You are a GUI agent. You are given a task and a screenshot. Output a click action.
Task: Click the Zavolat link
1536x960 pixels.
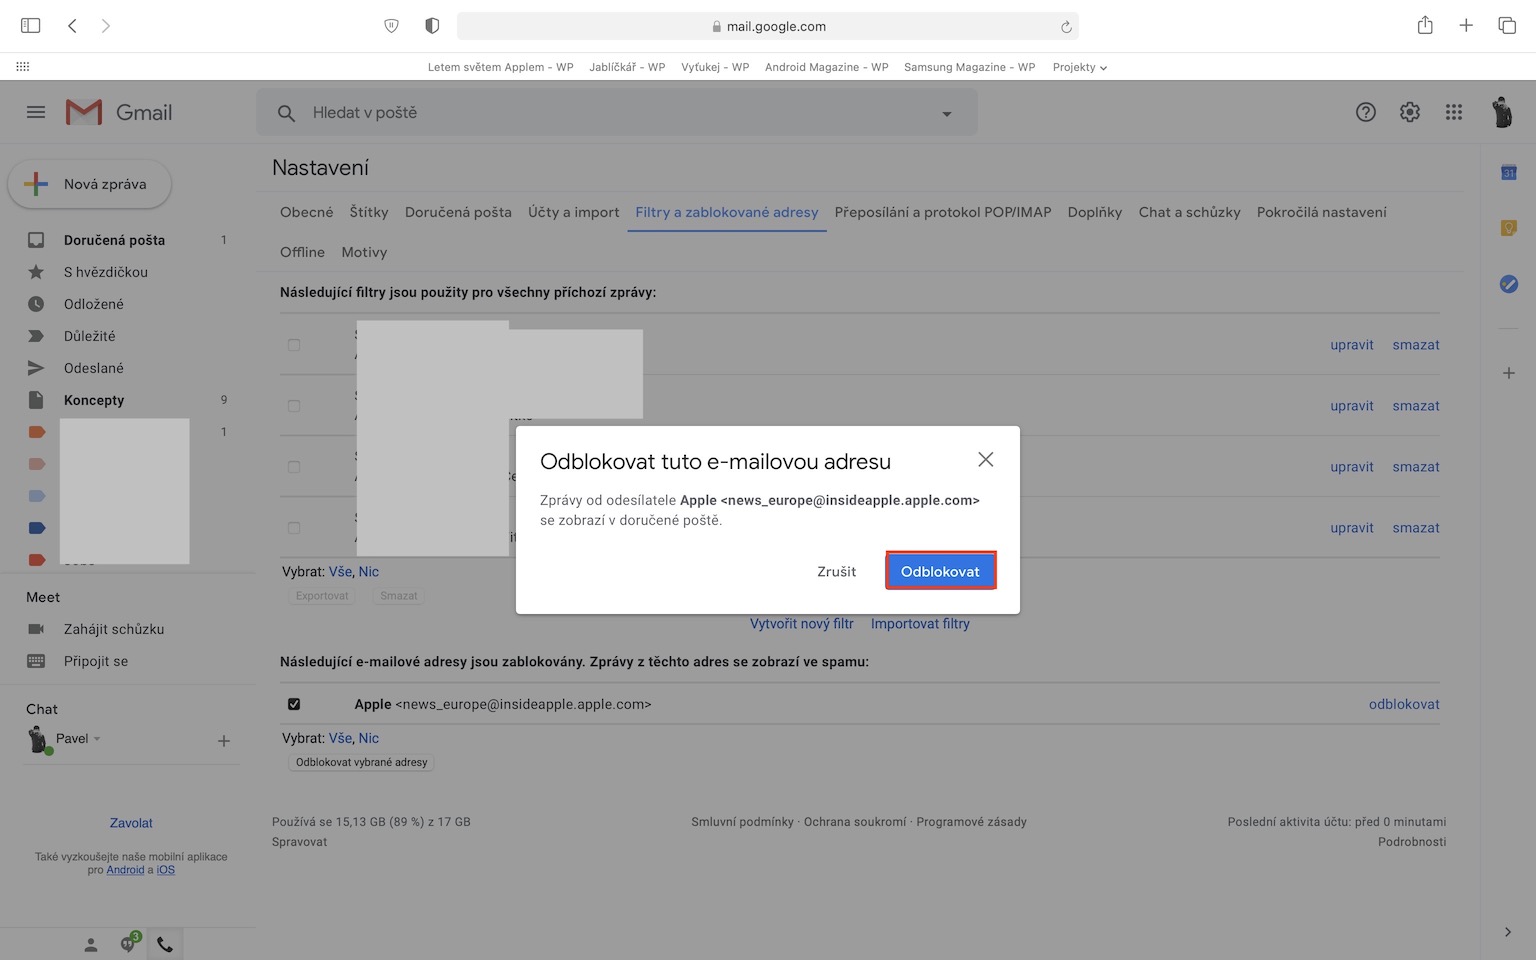coord(131,823)
